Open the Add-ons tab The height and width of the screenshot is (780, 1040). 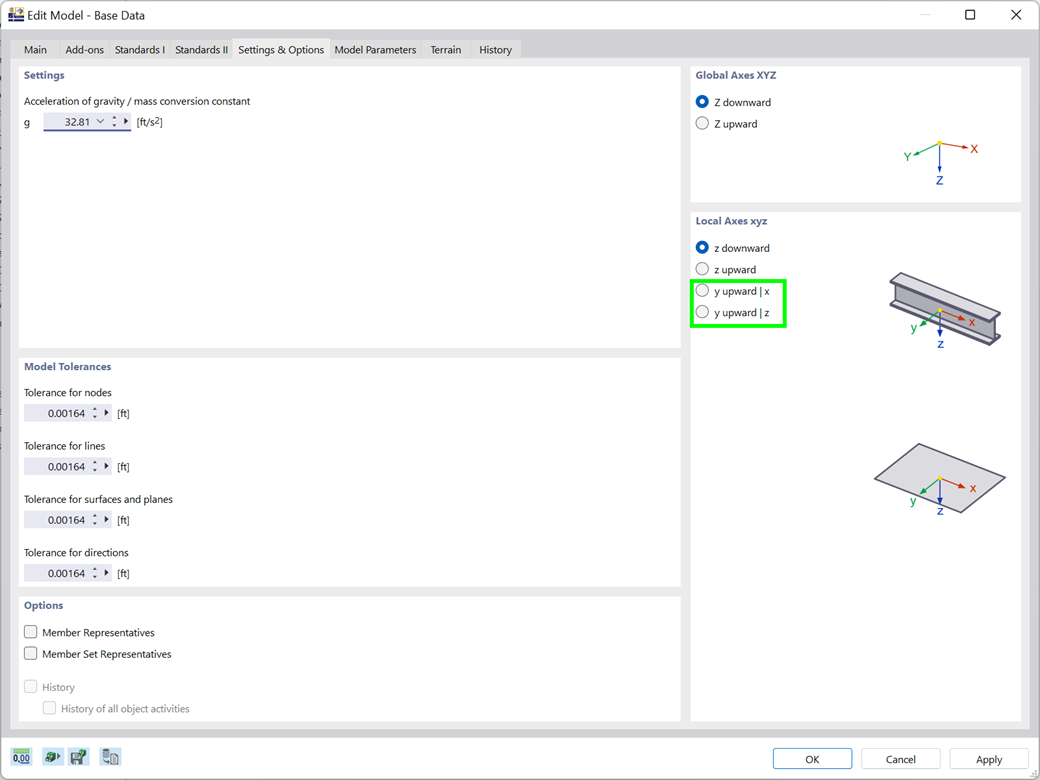click(84, 50)
